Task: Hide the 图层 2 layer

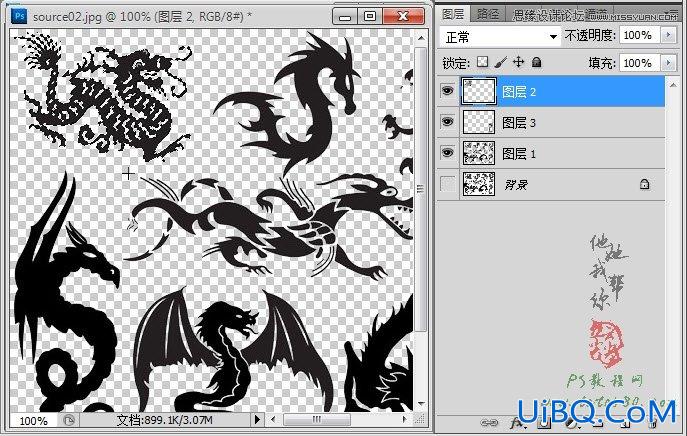Action: pos(447,91)
